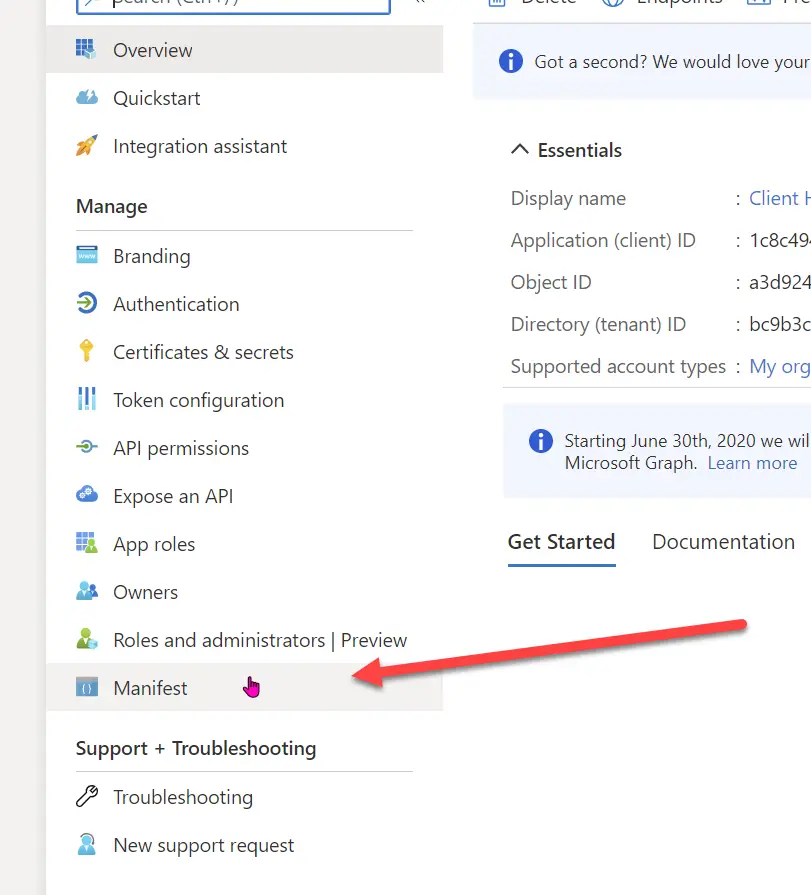Viewport: 811px width, 895px height.
Task: Select the Application (client) ID value
Action: 780,240
